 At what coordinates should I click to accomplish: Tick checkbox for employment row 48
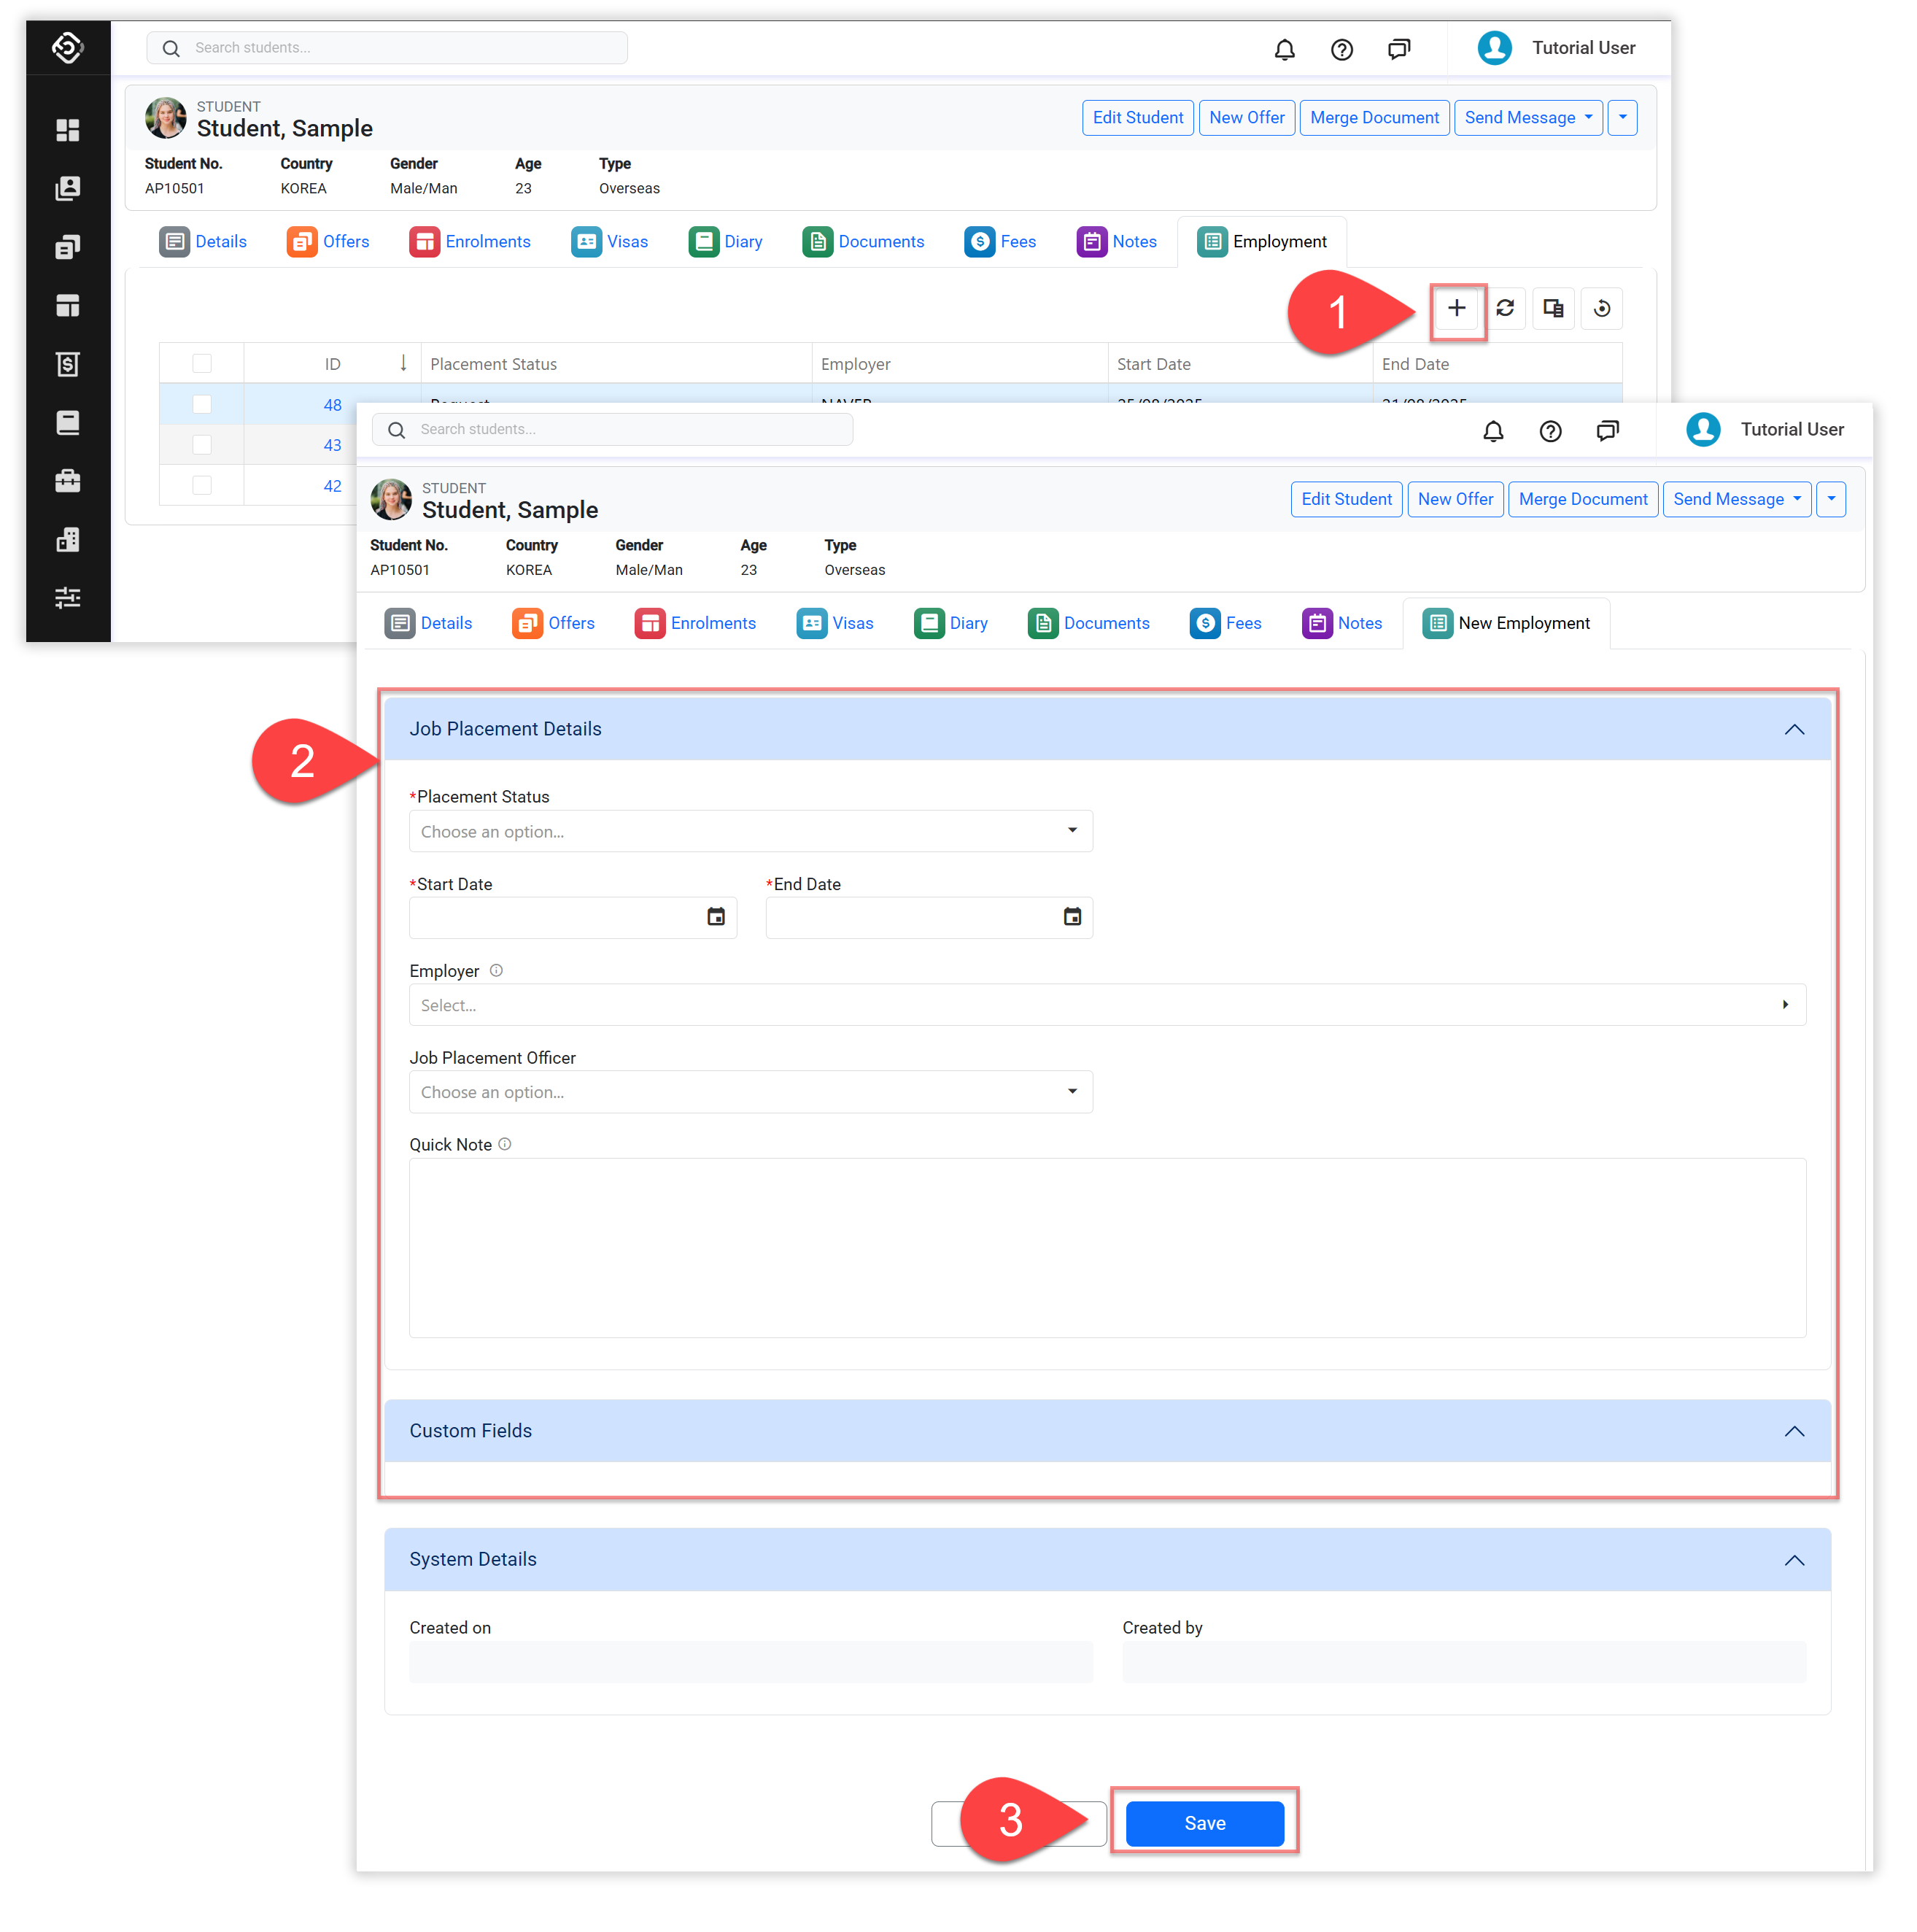tap(202, 404)
